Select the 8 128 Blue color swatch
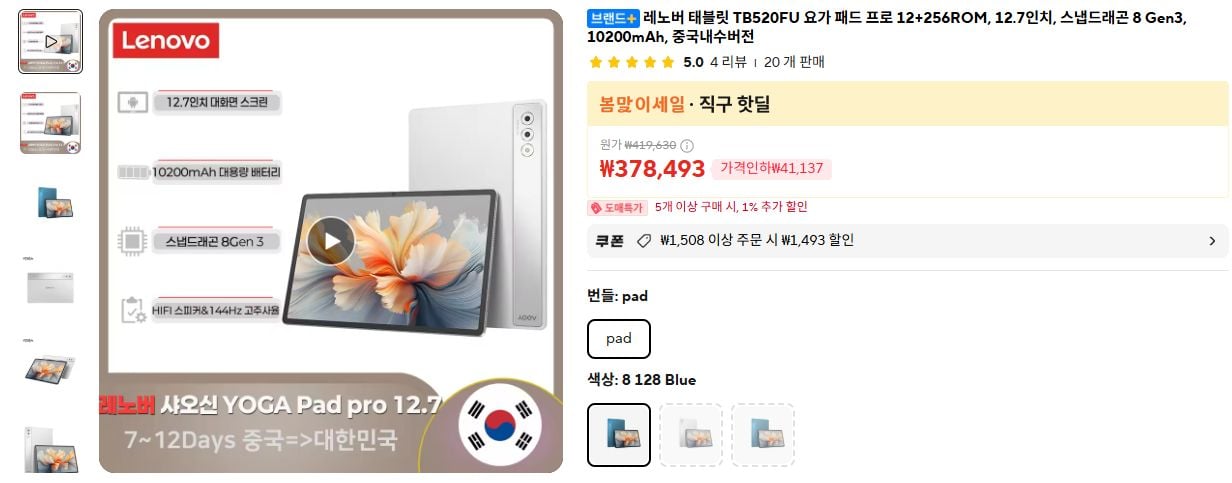 click(619, 435)
